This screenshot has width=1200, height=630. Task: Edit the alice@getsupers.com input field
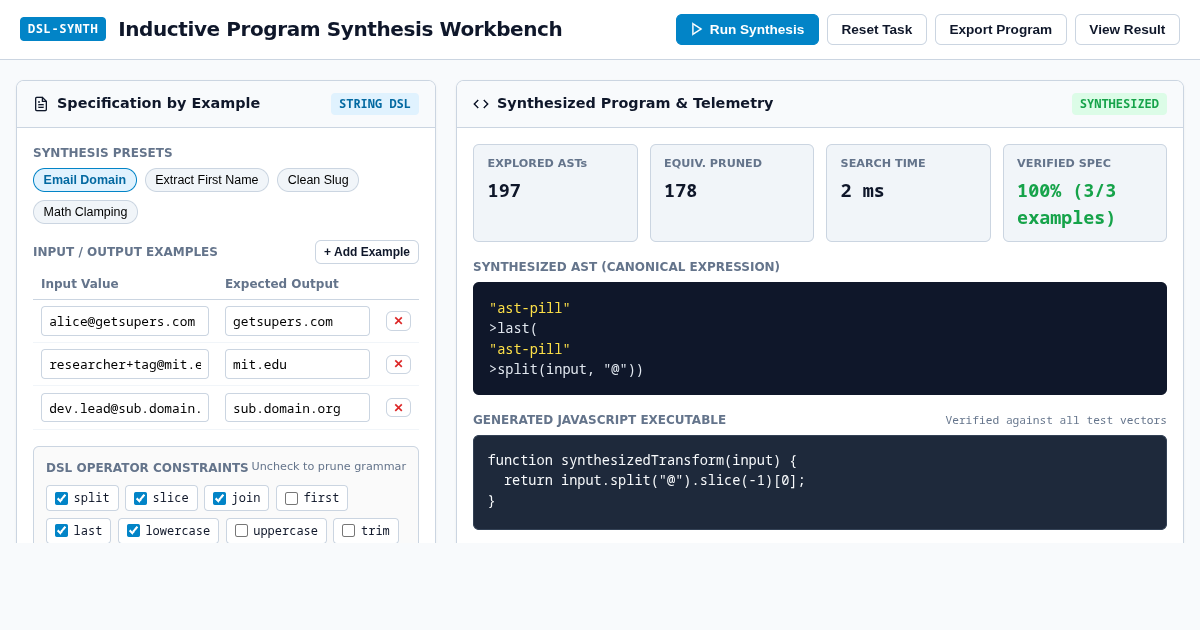click(x=125, y=321)
